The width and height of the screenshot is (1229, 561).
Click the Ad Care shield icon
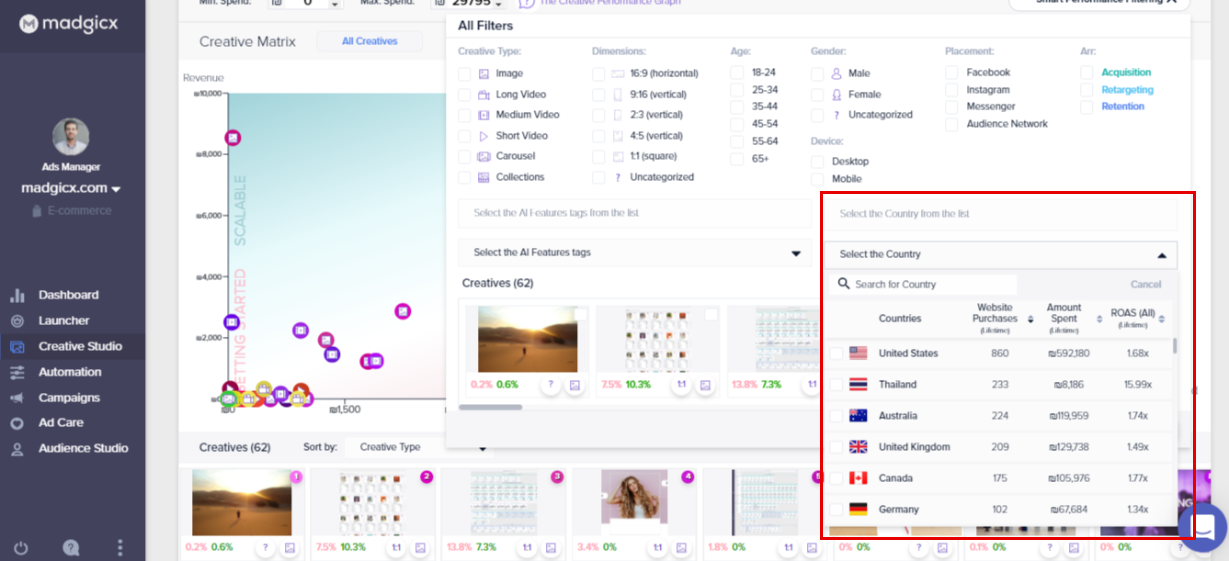(x=17, y=423)
